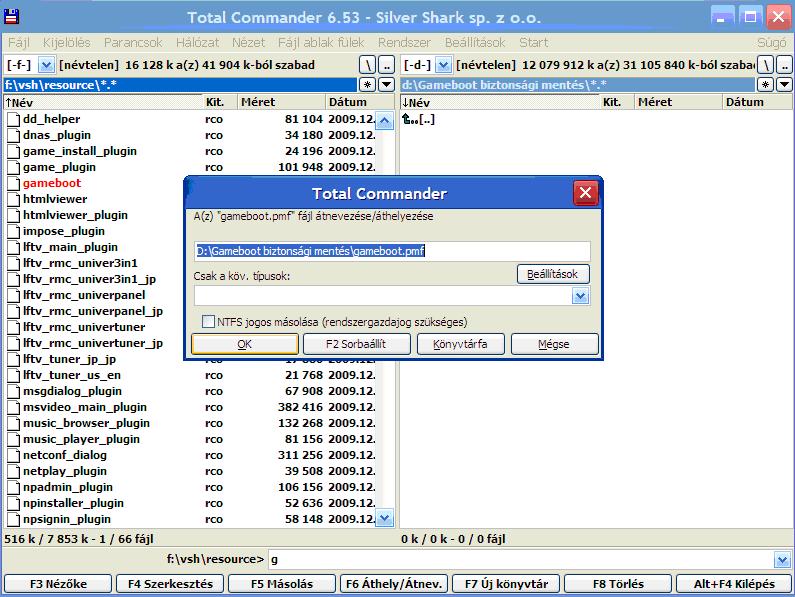This screenshot has width=795, height=597.
Task: Open the Fájl menu
Action: pyautogui.click(x=20, y=43)
